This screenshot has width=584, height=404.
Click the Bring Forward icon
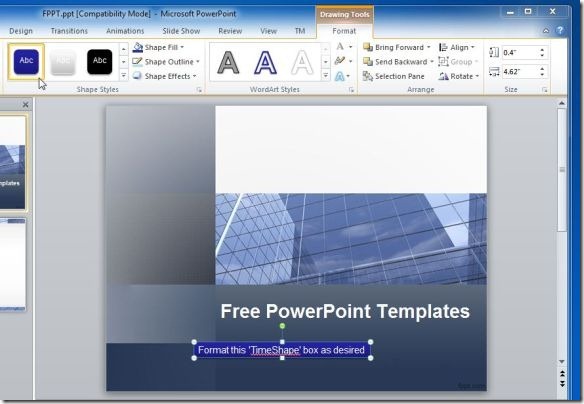(368, 47)
